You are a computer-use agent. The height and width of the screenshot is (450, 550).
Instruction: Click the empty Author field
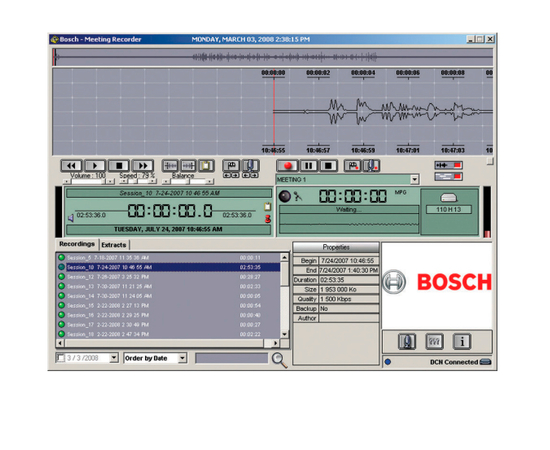349,318
